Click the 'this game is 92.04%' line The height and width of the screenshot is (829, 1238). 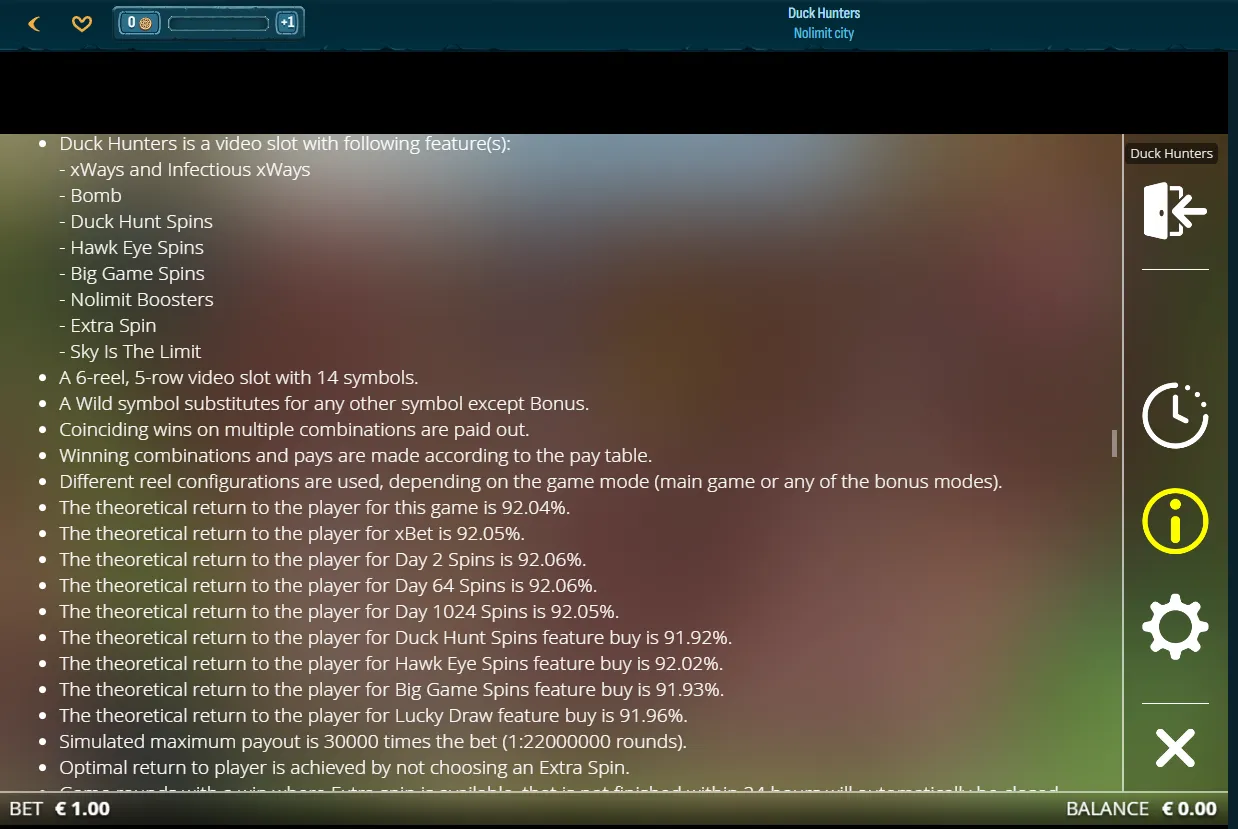(x=315, y=508)
